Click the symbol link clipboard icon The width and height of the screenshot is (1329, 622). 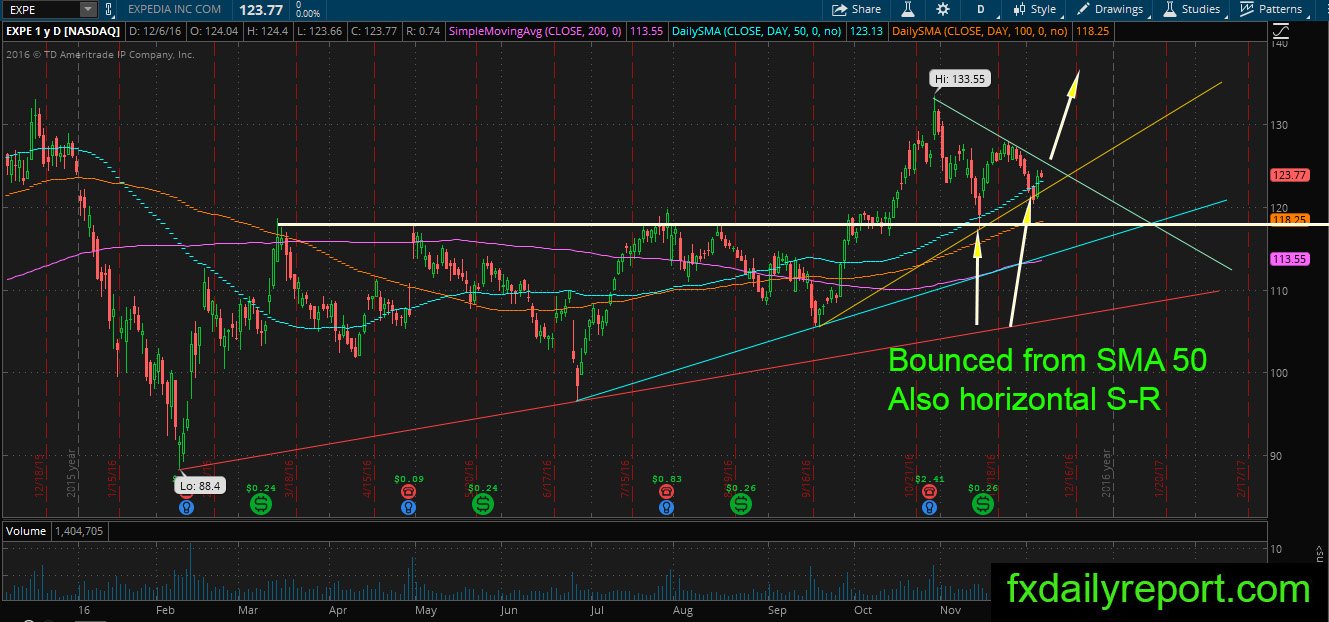tap(109, 9)
